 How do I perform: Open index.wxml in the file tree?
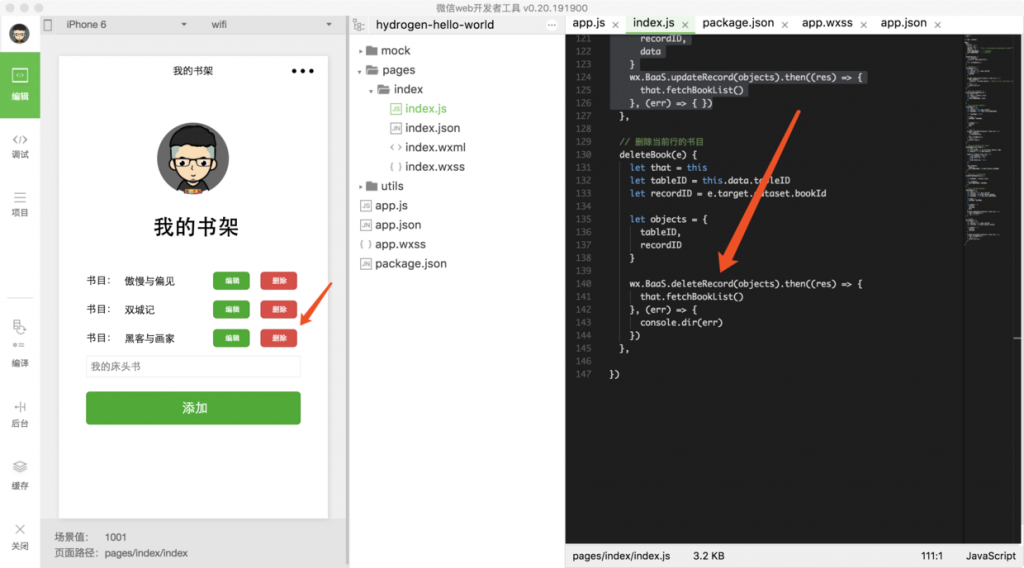(435, 147)
